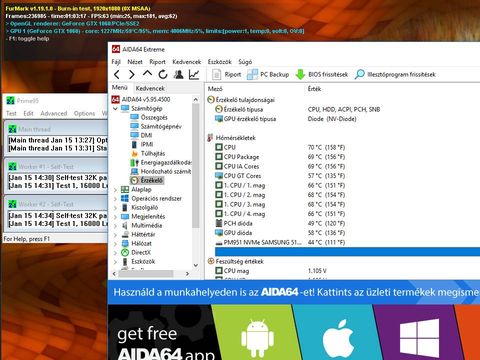
Task: Switch to the Kedvencek tab
Action: [x=150, y=88]
